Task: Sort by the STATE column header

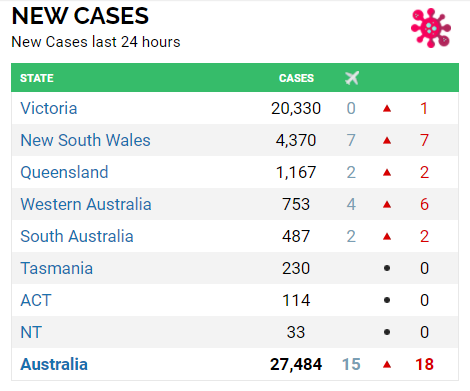Action: pyautogui.click(x=37, y=78)
